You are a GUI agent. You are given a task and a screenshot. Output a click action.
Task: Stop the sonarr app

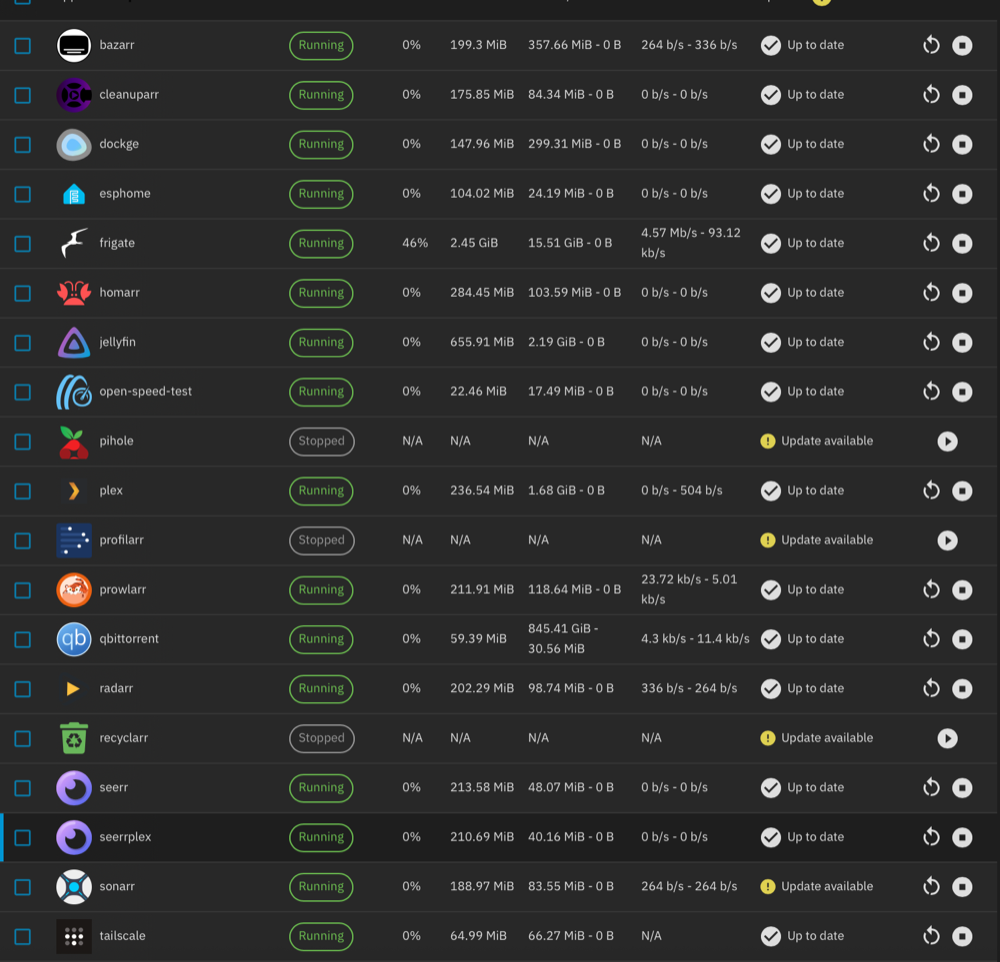click(x=962, y=887)
